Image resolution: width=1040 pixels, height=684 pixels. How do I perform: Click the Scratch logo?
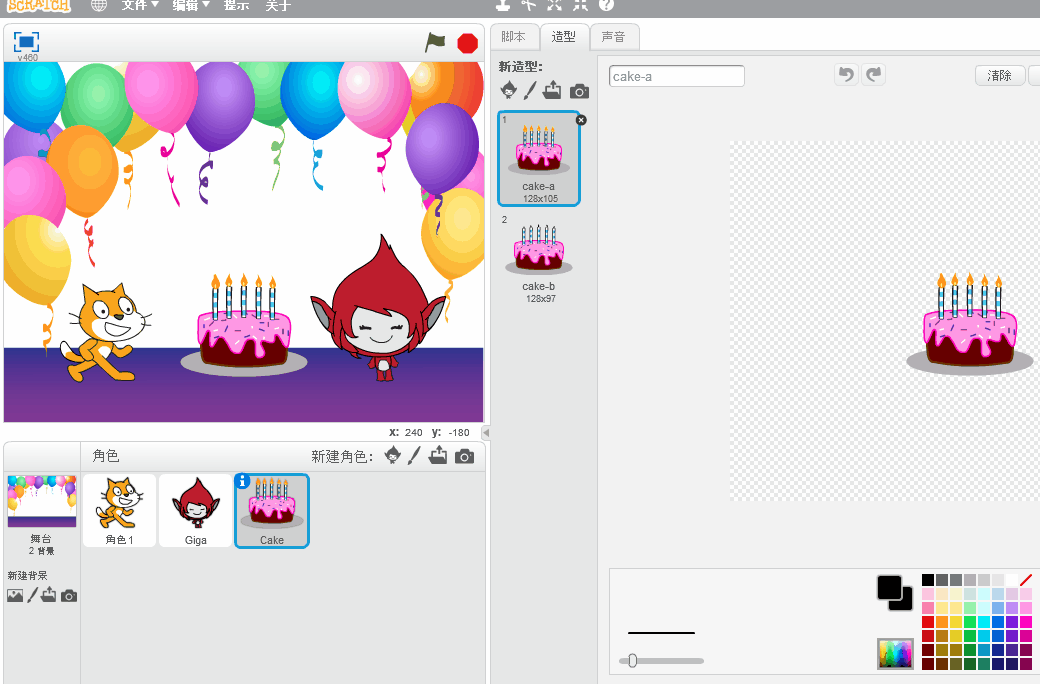[39, 5]
